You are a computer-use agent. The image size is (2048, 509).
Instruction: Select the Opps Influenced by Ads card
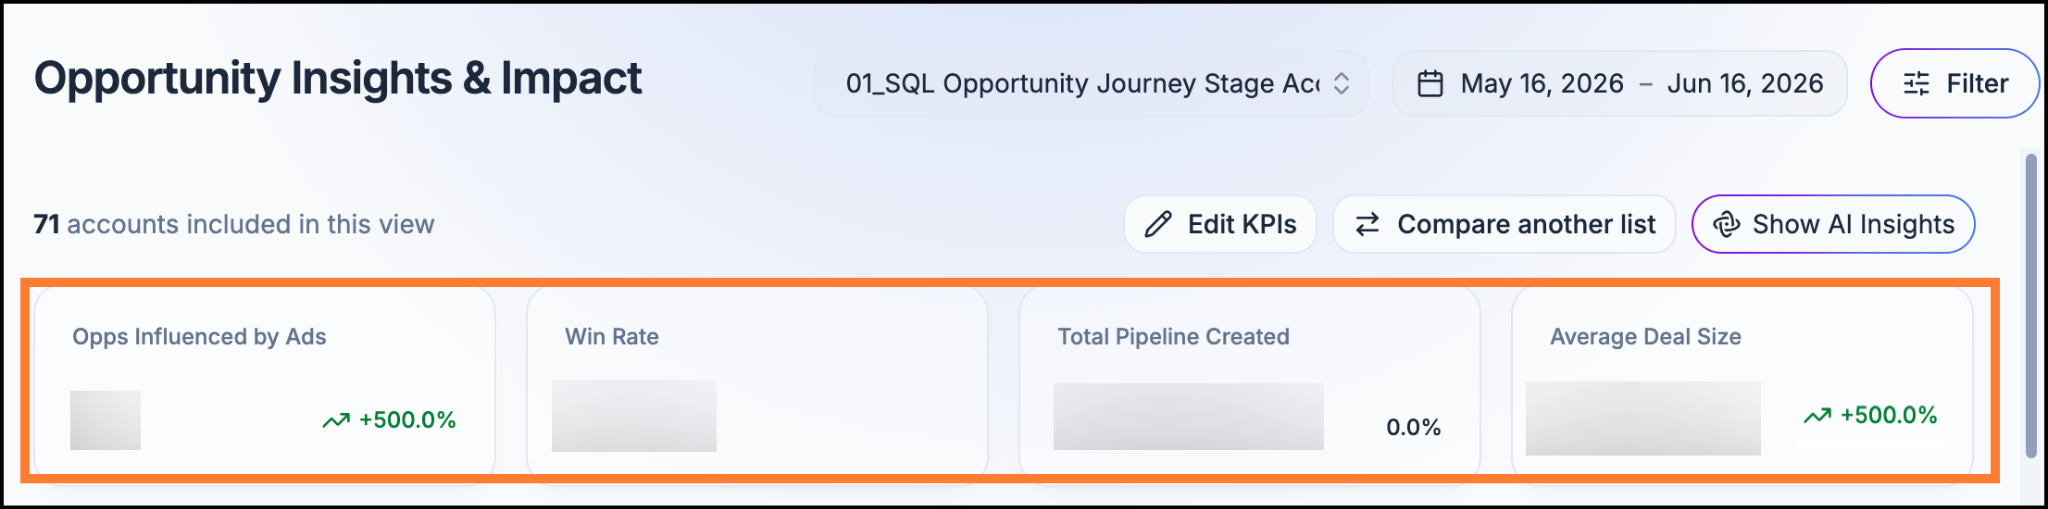[265, 384]
